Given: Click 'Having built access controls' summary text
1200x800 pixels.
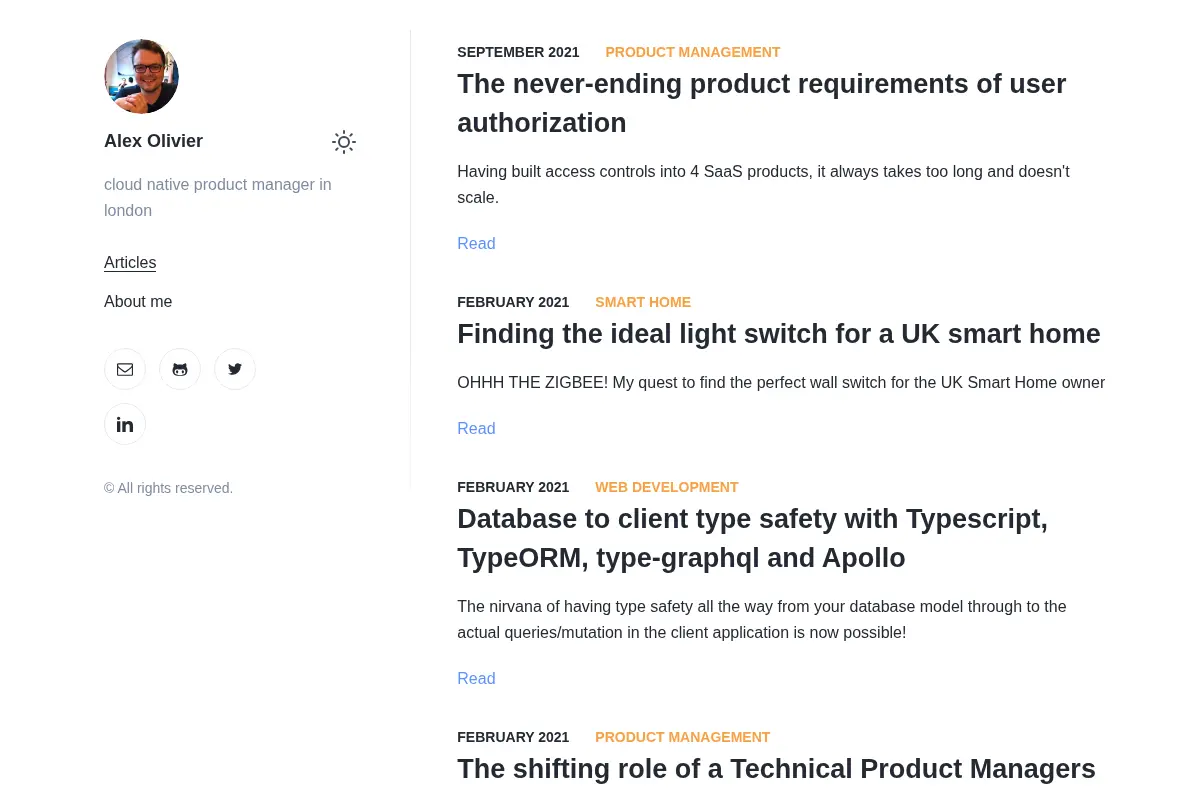Looking at the screenshot, I should point(763,185).
